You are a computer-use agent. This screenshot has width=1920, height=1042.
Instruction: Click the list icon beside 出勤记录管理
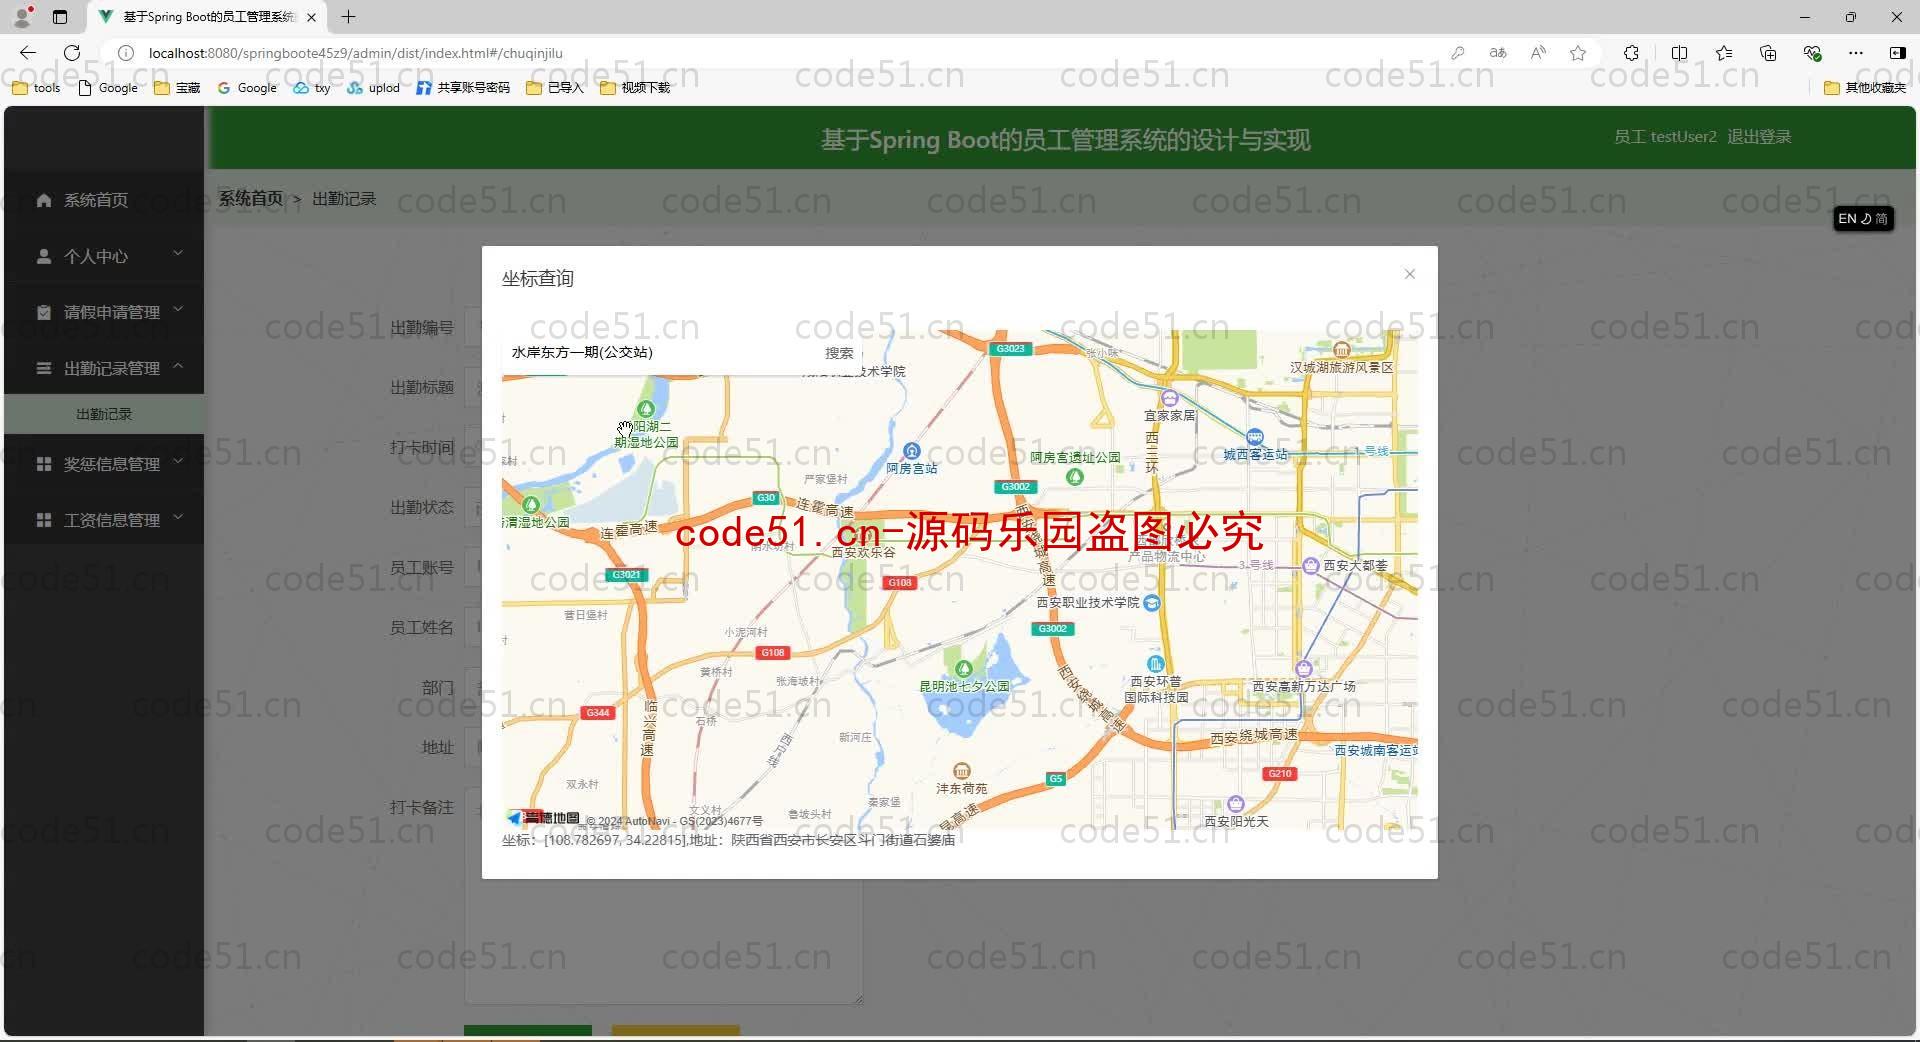click(x=43, y=368)
